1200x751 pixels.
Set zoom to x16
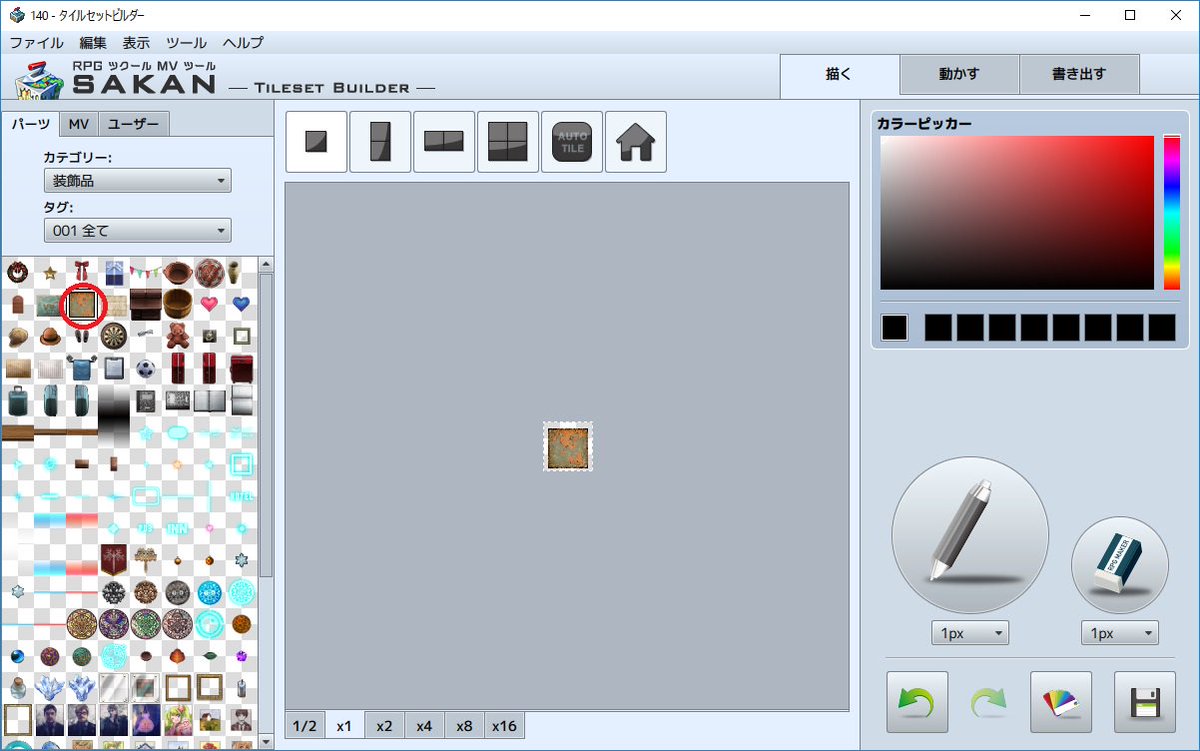point(505,726)
